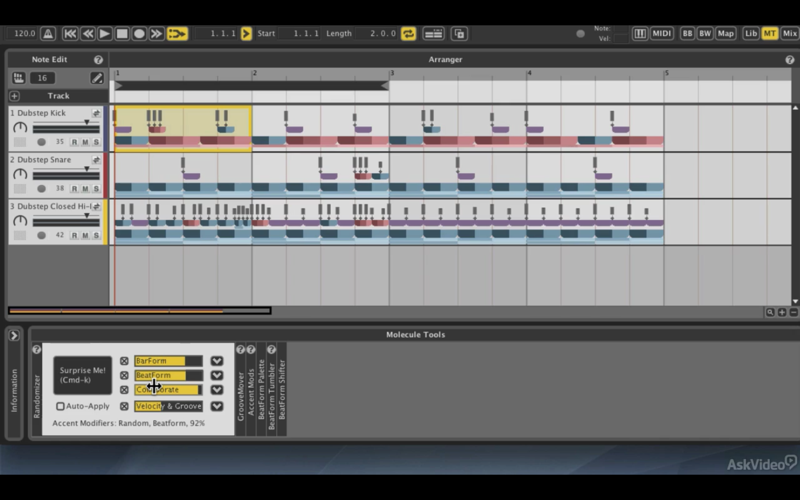The image size is (800, 500).
Task: Add a new track with plus icon
Action: (14, 96)
